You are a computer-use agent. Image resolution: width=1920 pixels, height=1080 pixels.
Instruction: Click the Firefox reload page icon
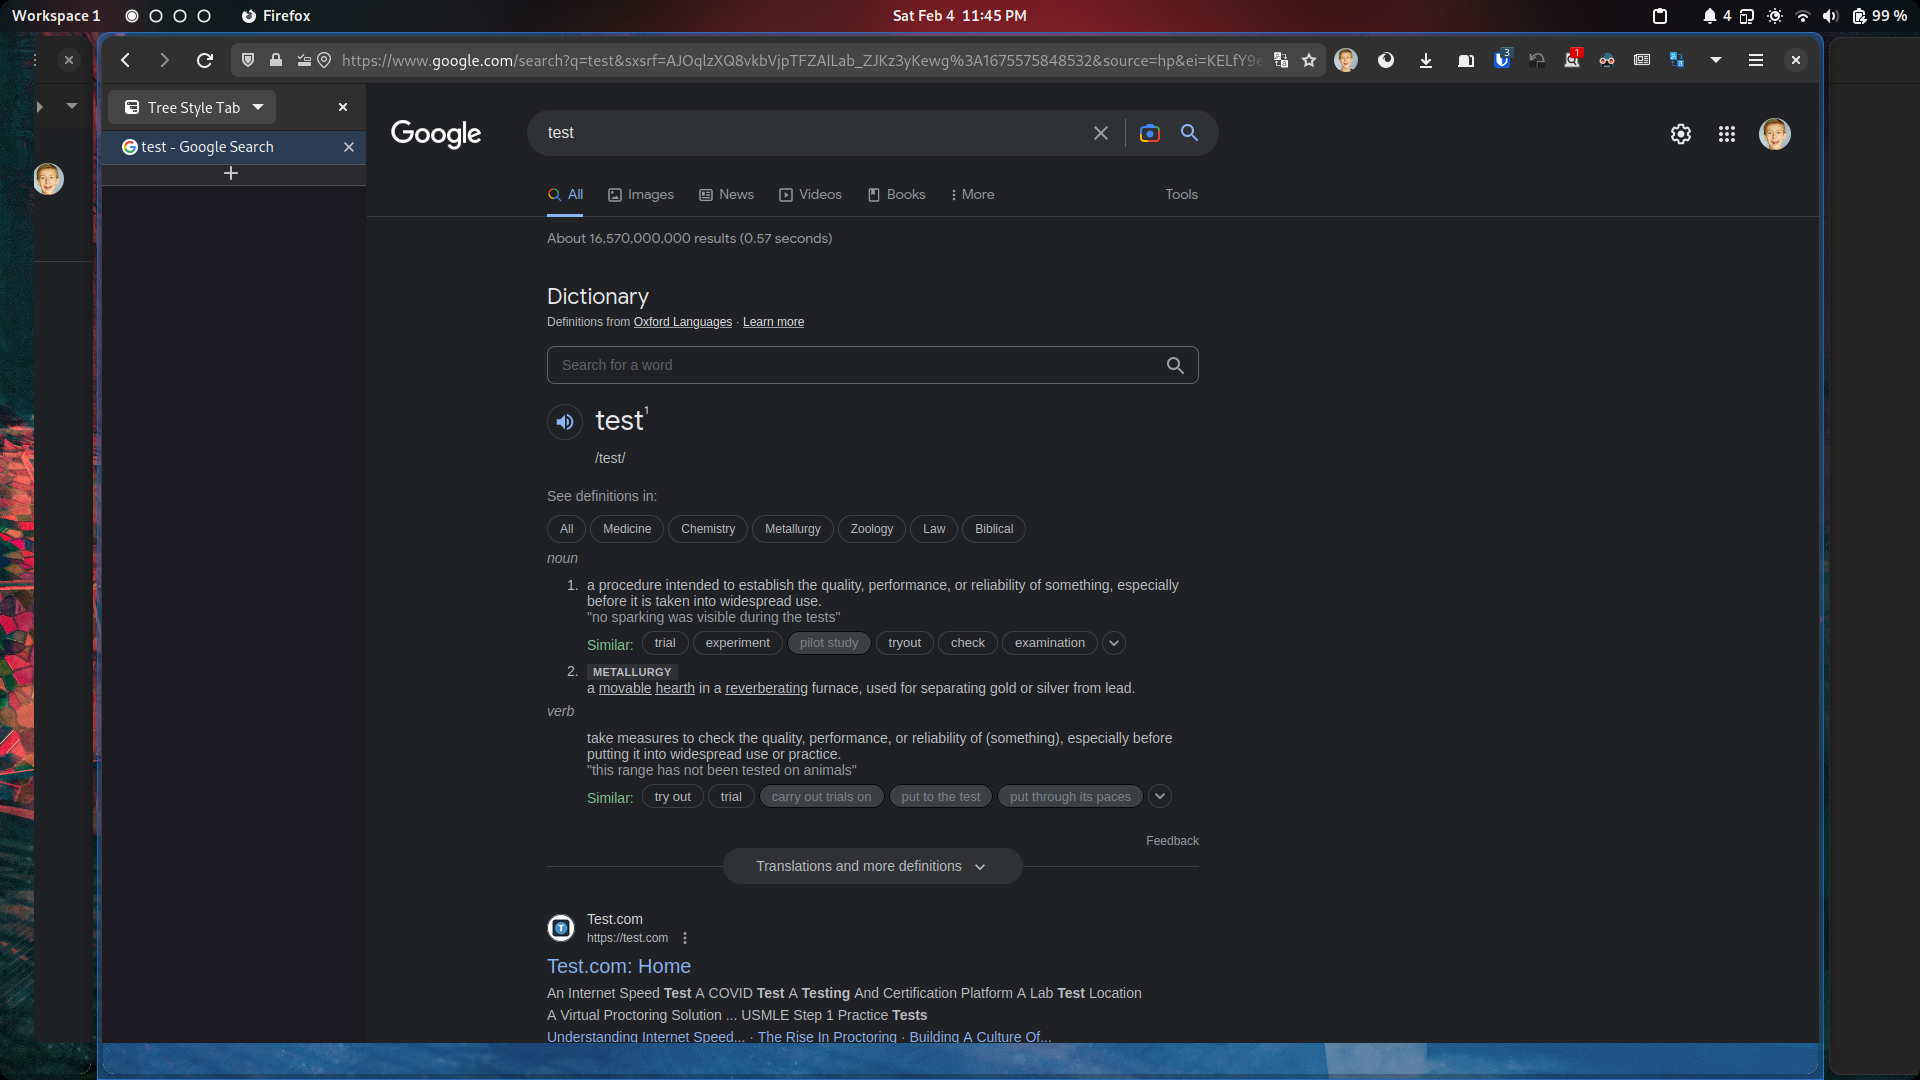[x=205, y=60]
